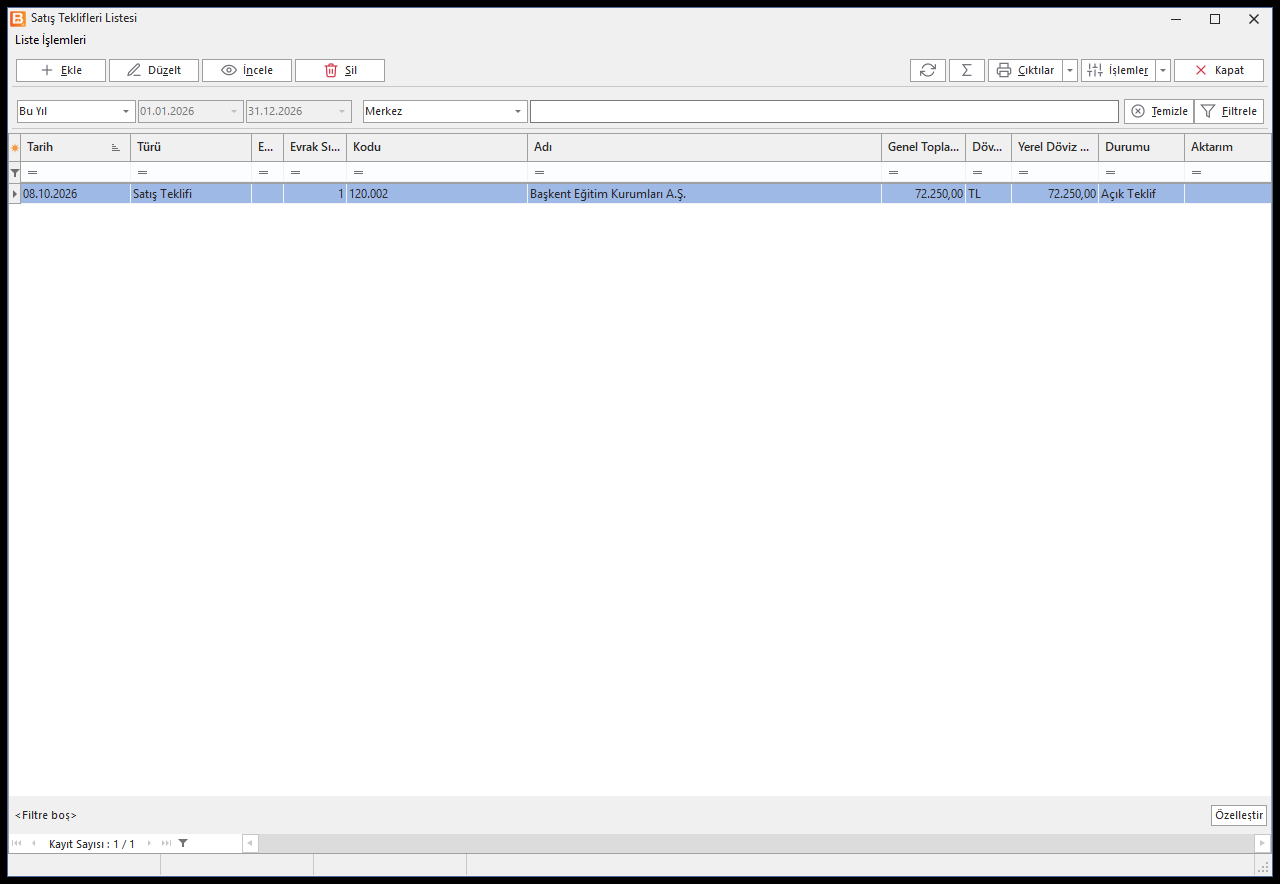This screenshot has width=1280, height=884.
Task: Click the Temizle button
Action: coord(1159,111)
